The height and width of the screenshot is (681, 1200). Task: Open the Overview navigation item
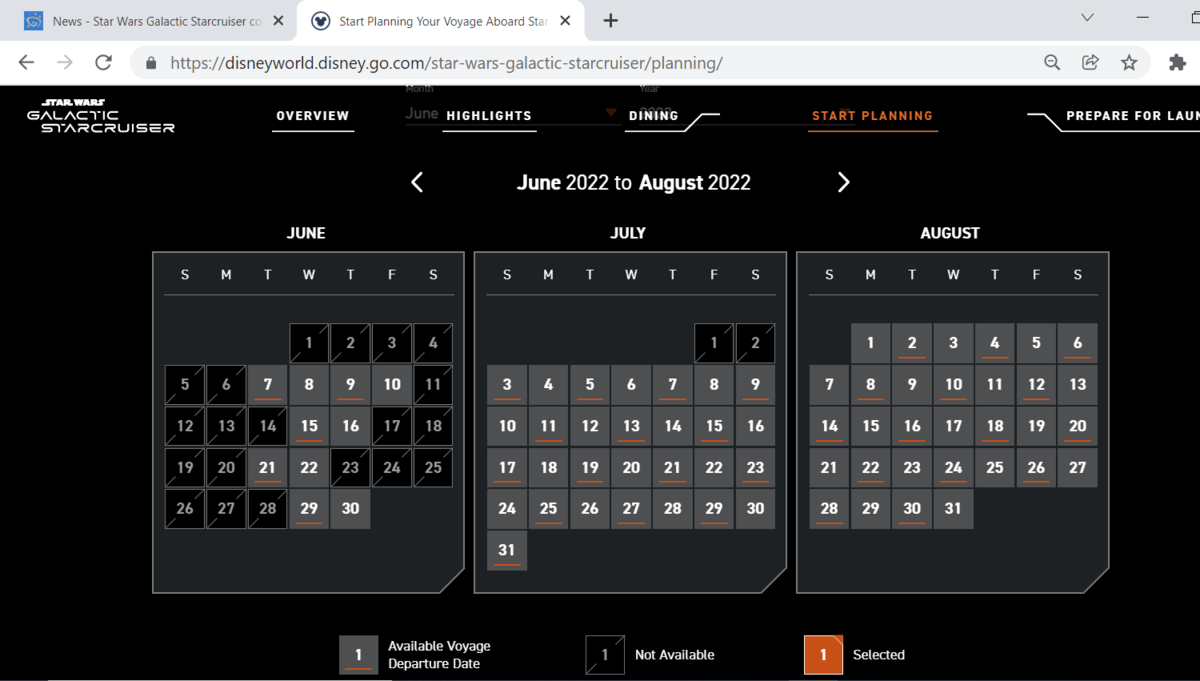tap(313, 116)
